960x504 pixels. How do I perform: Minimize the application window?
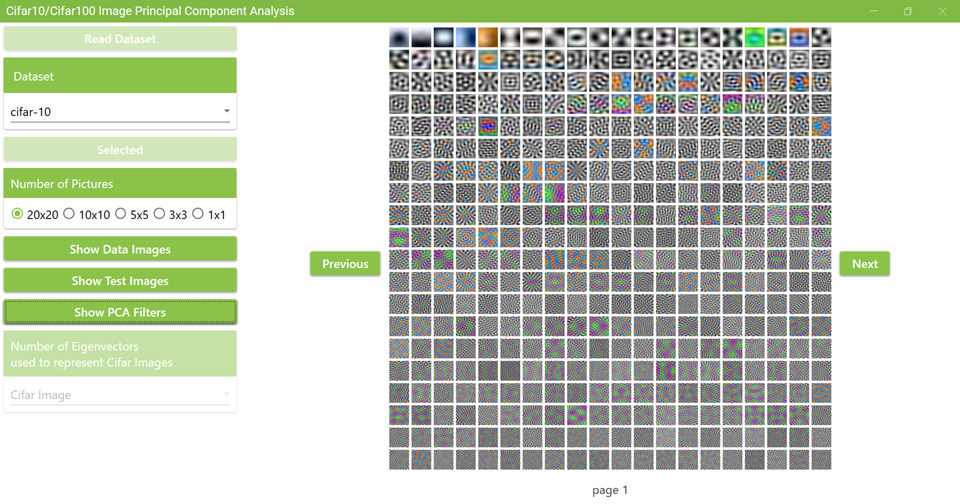[x=874, y=11]
